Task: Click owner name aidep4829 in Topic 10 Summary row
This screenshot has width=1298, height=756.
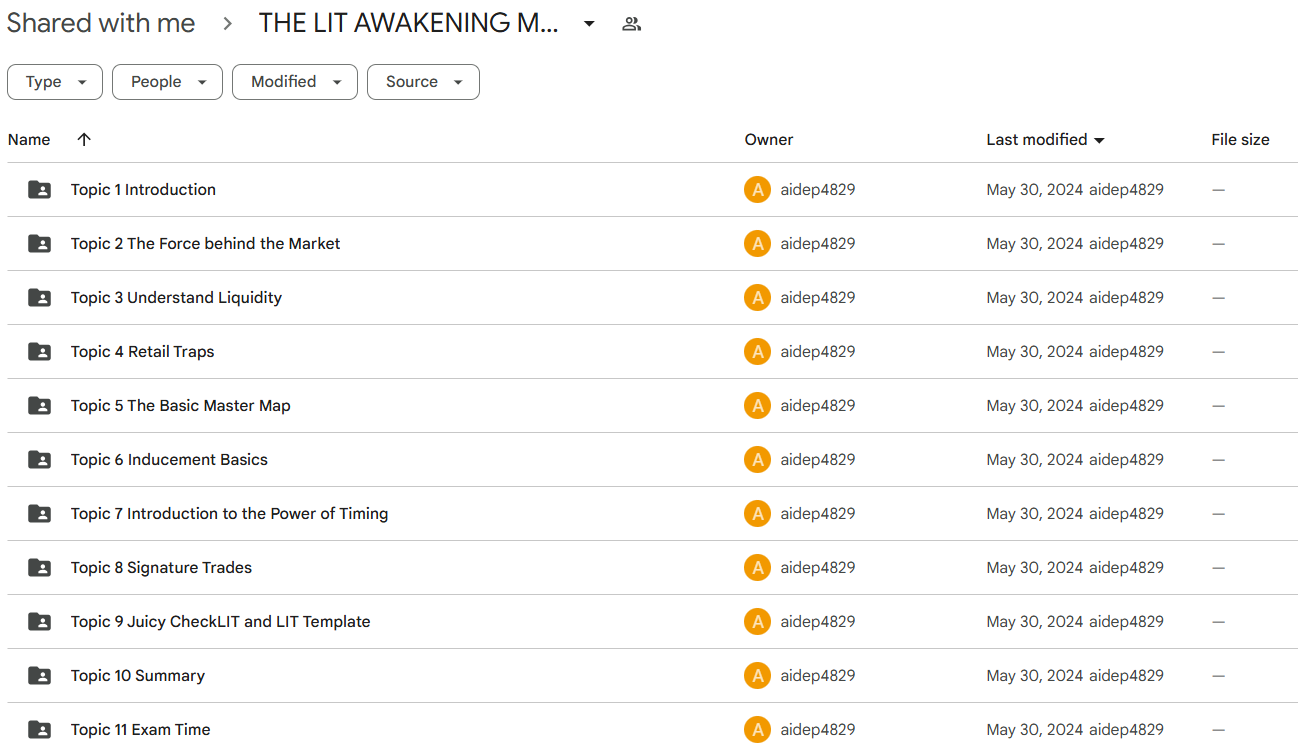Action: [x=818, y=675]
